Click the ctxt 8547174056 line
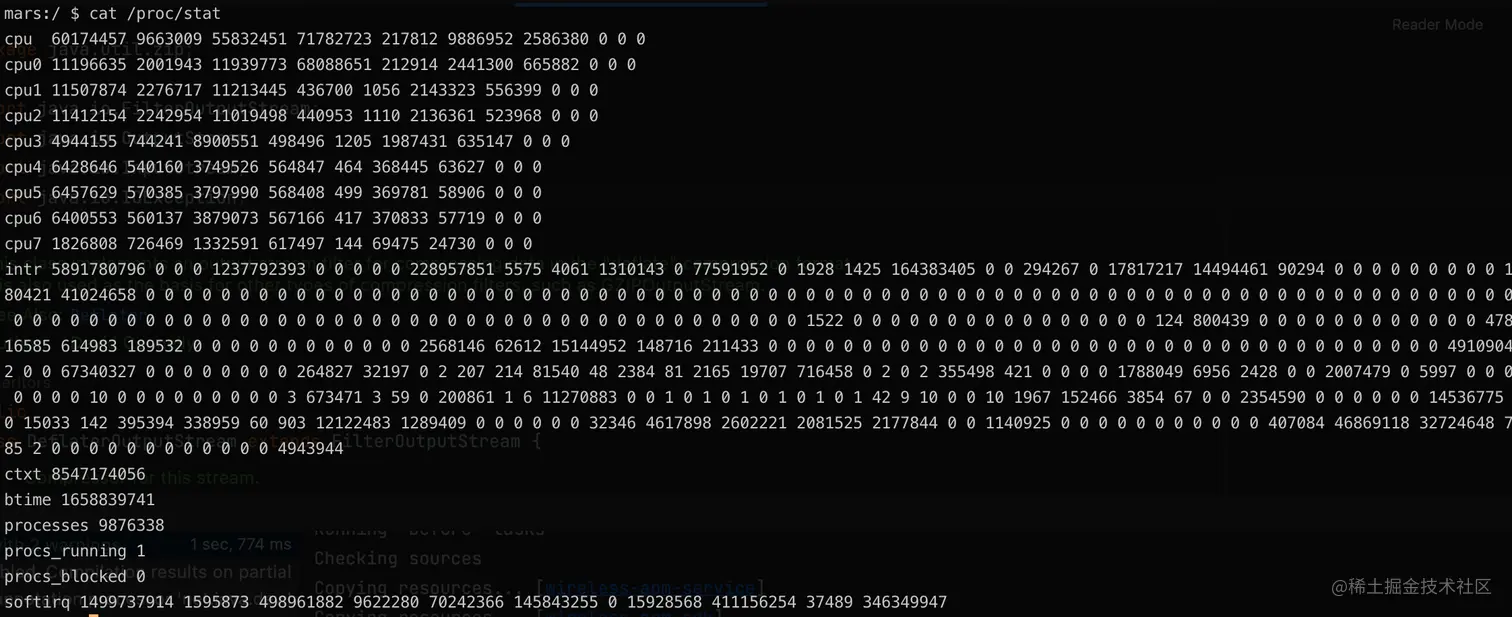Viewport: 1512px width, 617px height. tap(75, 474)
